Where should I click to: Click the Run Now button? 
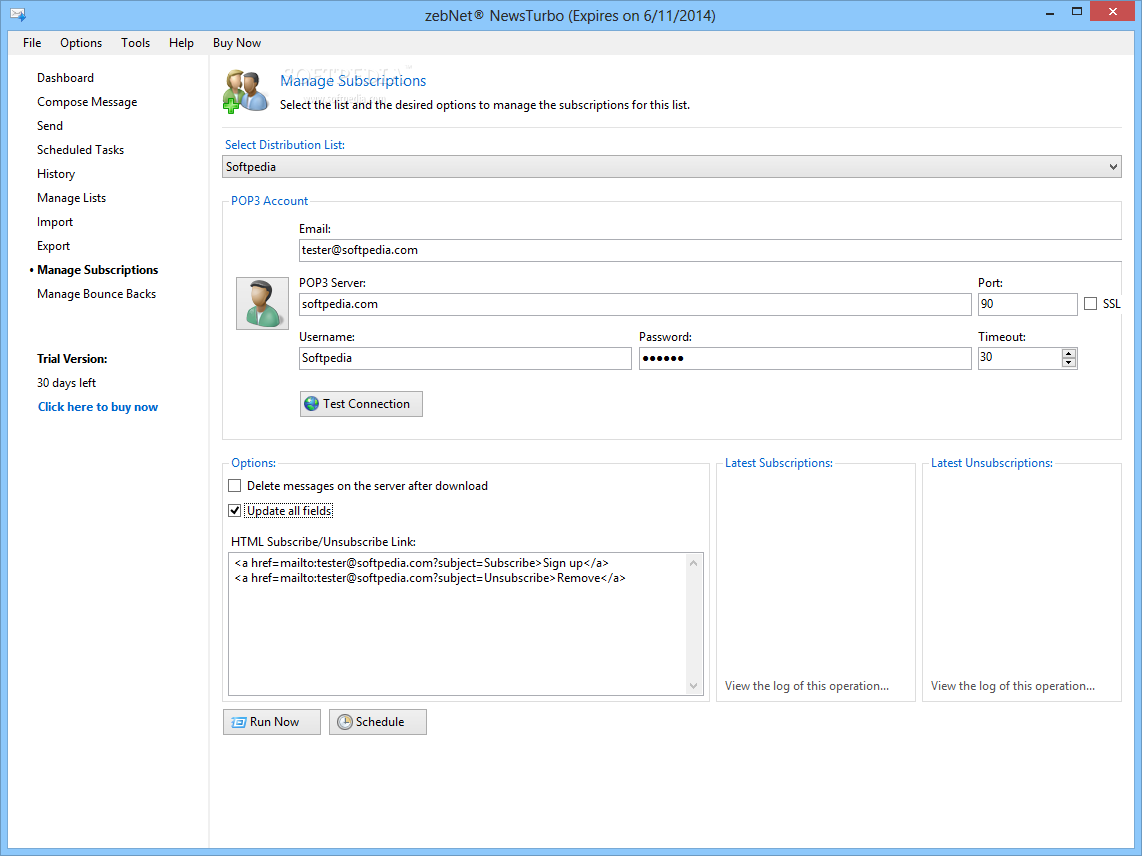[272, 722]
